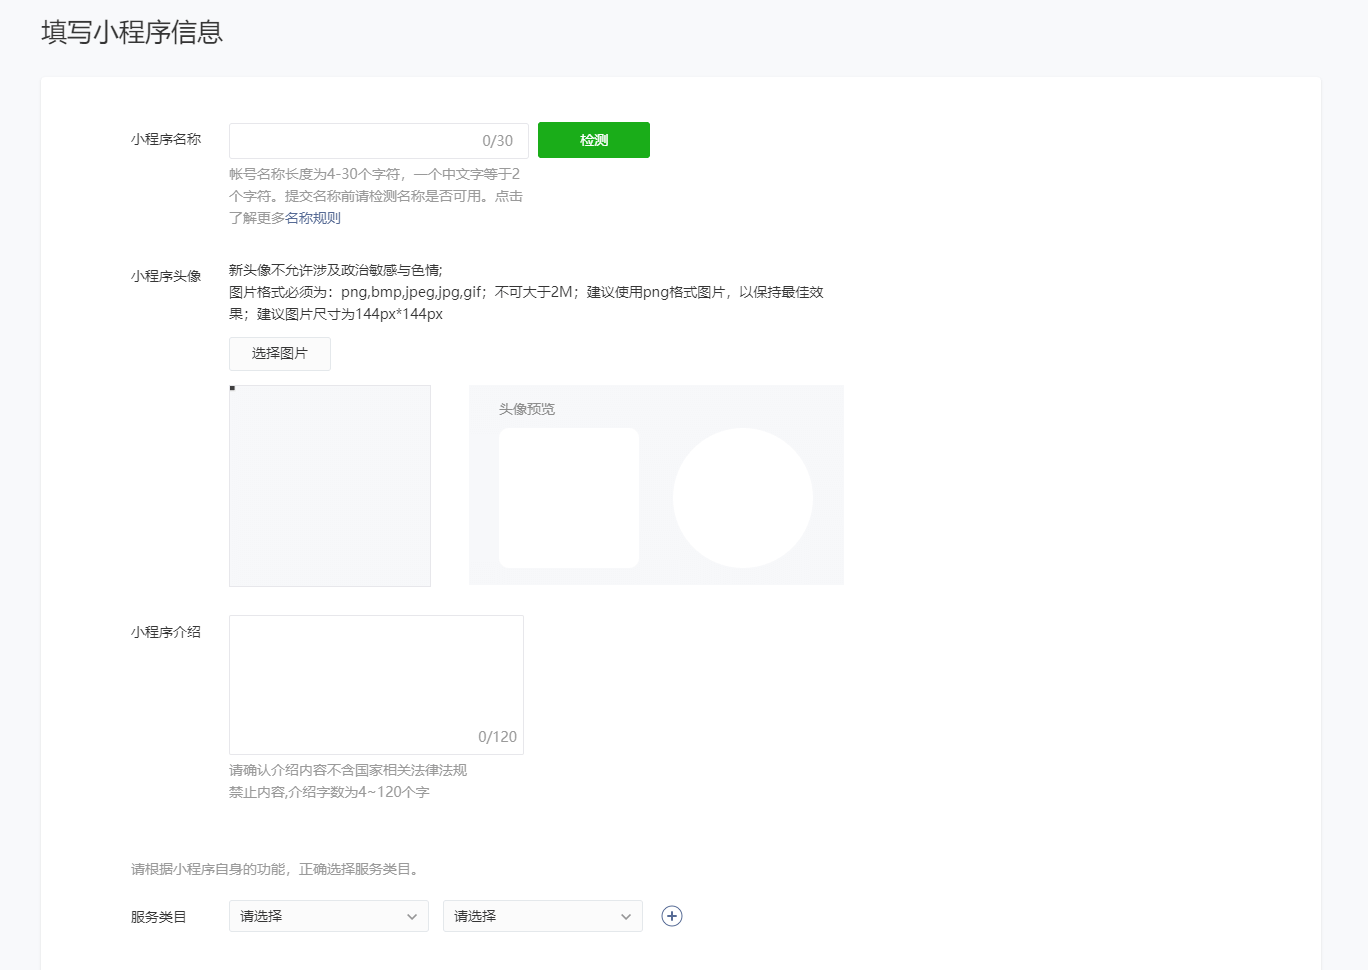Focus the 小程序名称 input field
The height and width of the screenshot is (970, 1368).
coord(350,141)
